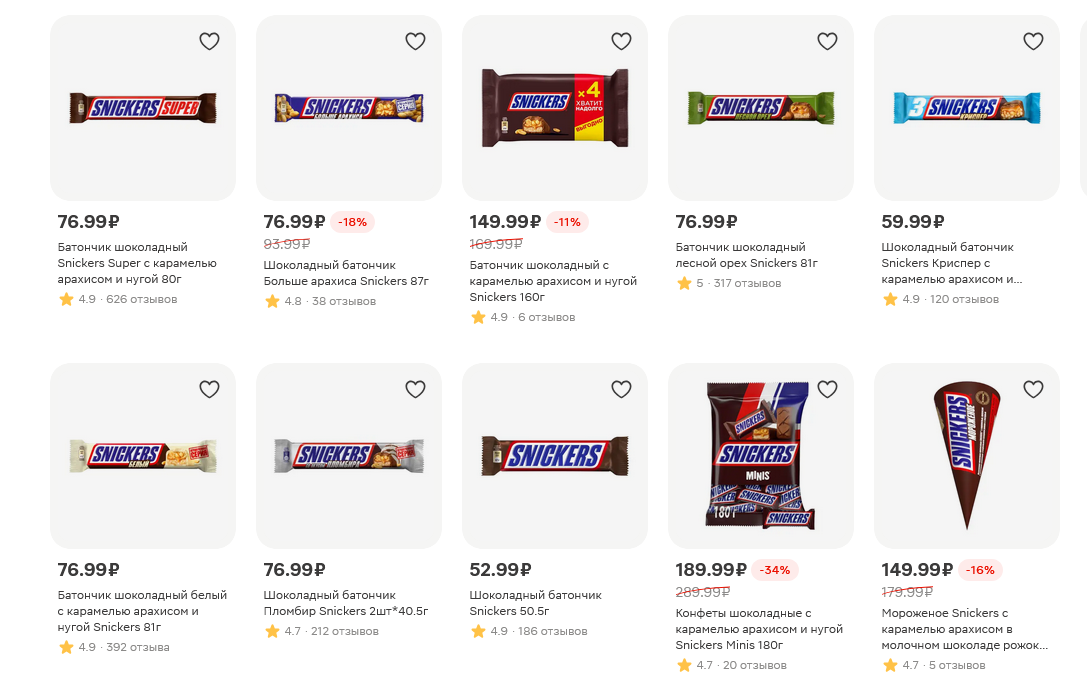Heart the white Snickers 81г bar
Image resolution: width=1087 pixels, height=699 pixels.
(209, 389)
